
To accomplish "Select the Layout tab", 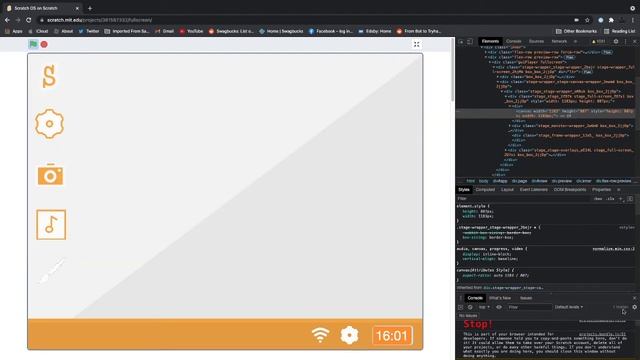I will point(507,190).
